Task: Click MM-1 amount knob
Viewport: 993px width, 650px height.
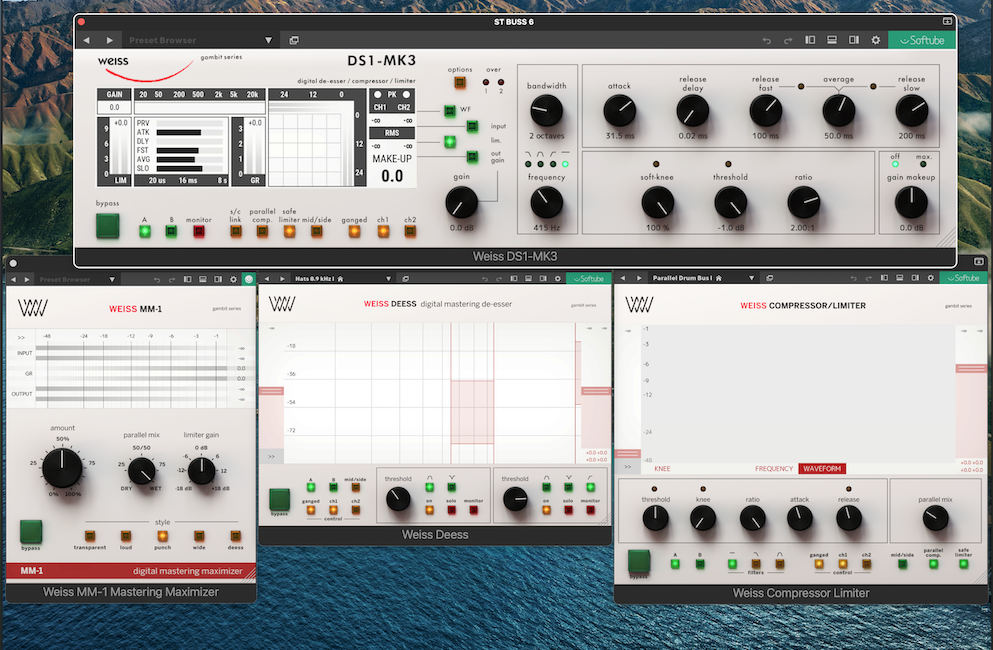Action: click(x=62, y=468)
